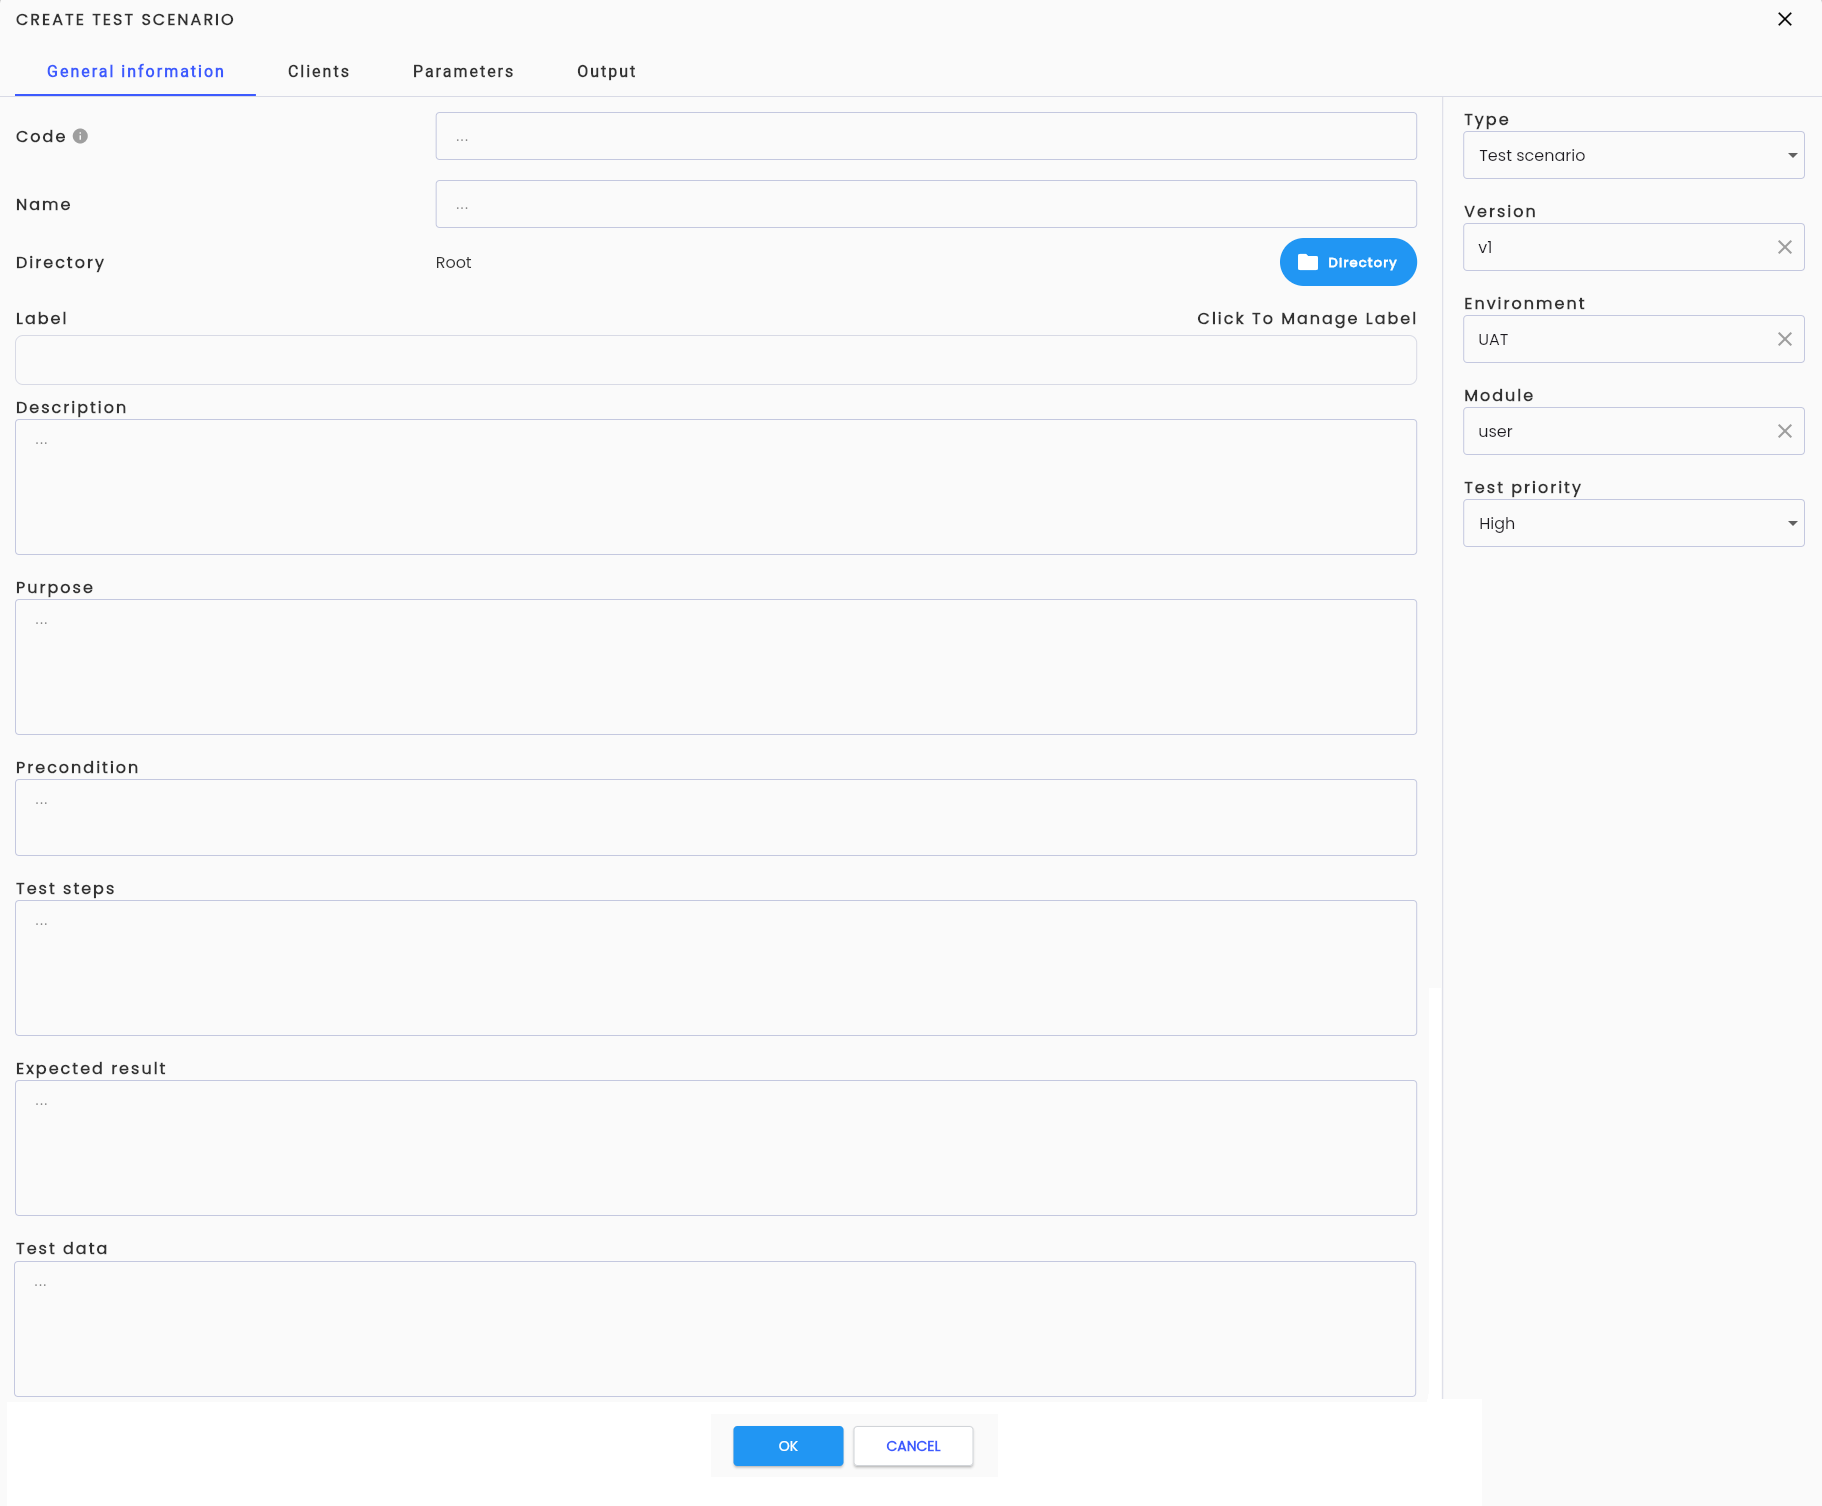Click the Click To Manage Label link
The width and height of the screenshot is (1822, 1506).
1306,318
